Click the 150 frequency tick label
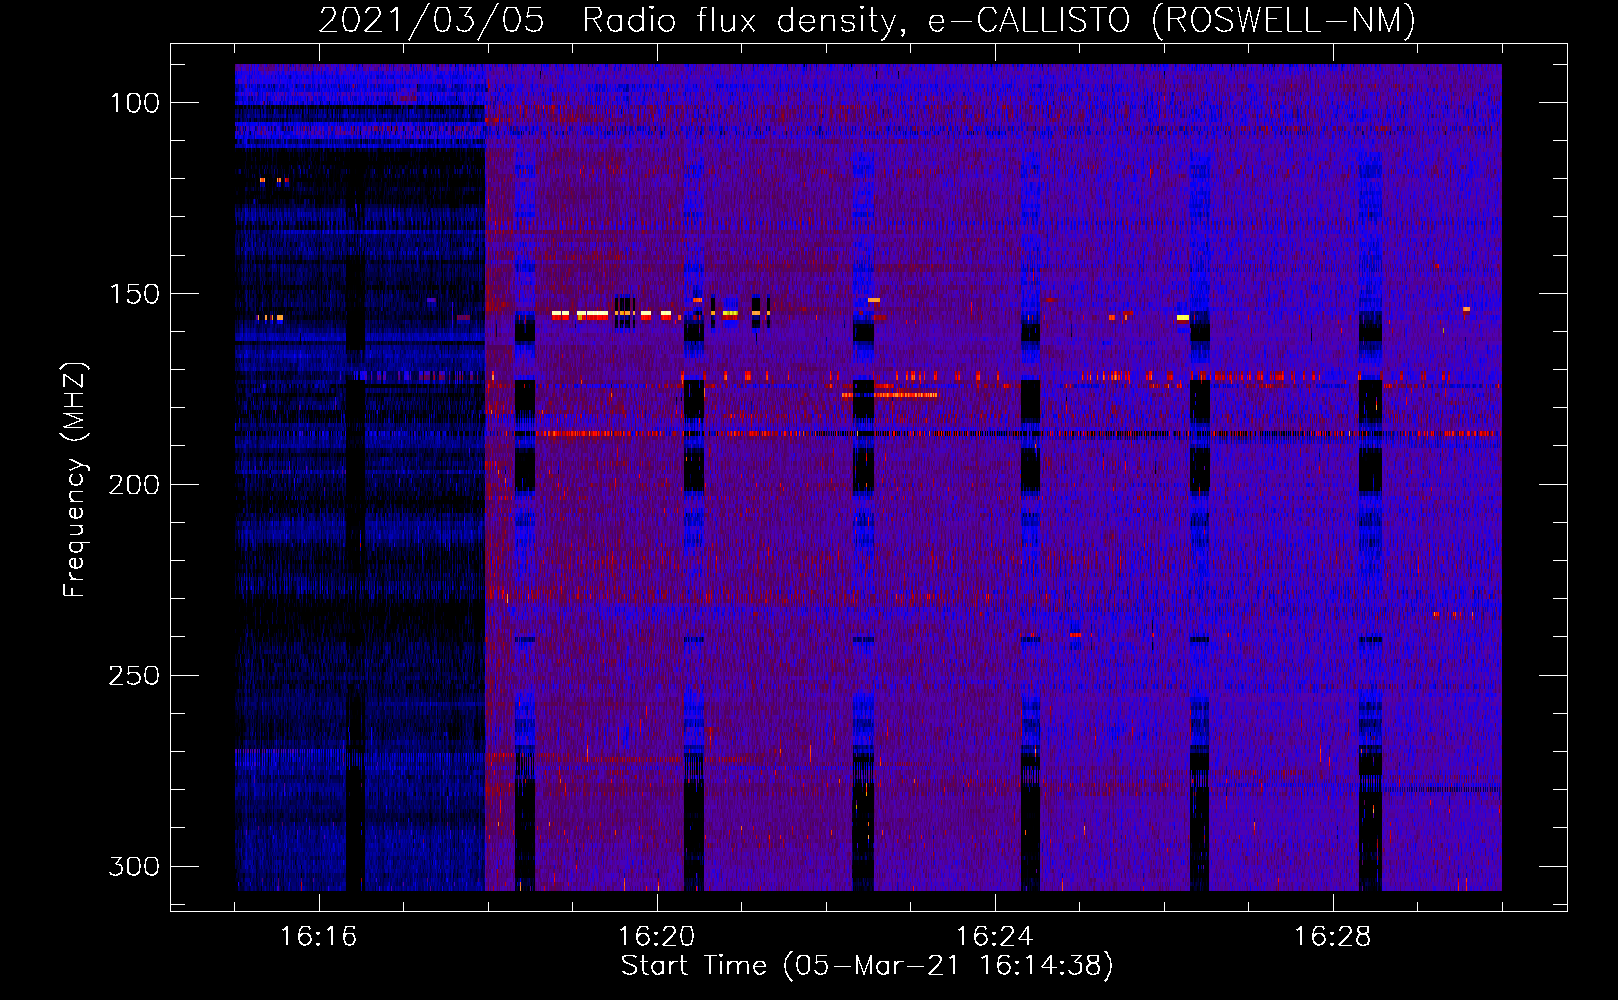Screen dimensions: 1618x1000 [x=134, y=294]
